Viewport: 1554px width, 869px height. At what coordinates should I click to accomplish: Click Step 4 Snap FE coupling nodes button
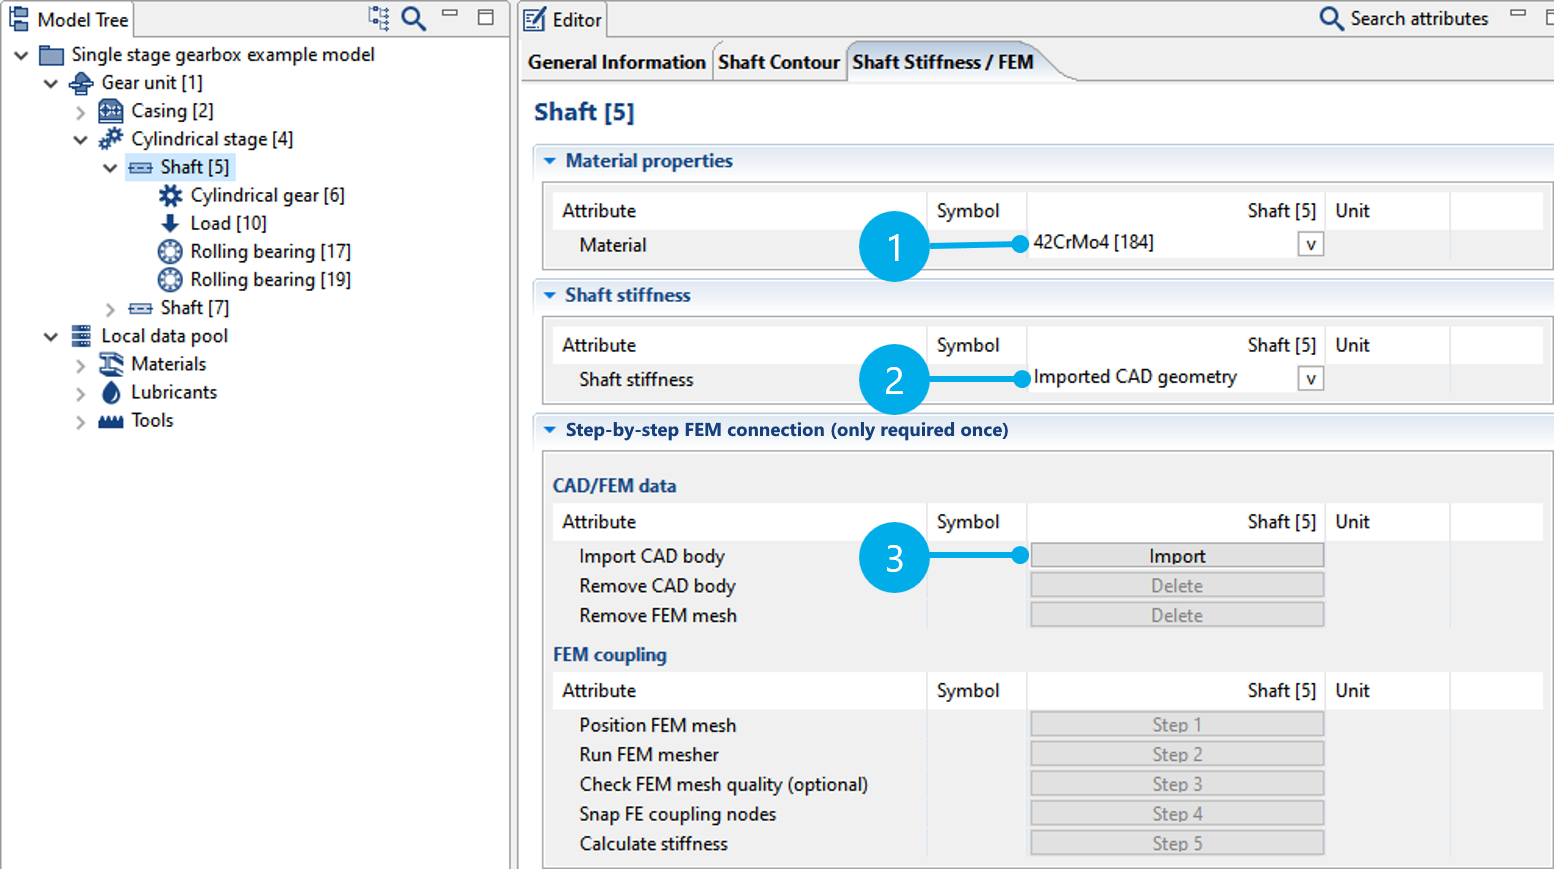[1177, 814]
